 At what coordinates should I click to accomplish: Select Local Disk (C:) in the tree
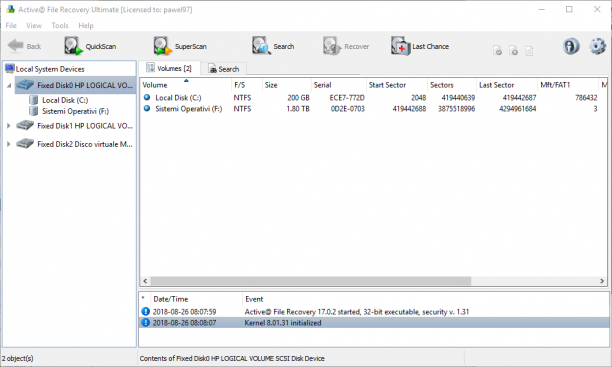click(x=65, y=100)
